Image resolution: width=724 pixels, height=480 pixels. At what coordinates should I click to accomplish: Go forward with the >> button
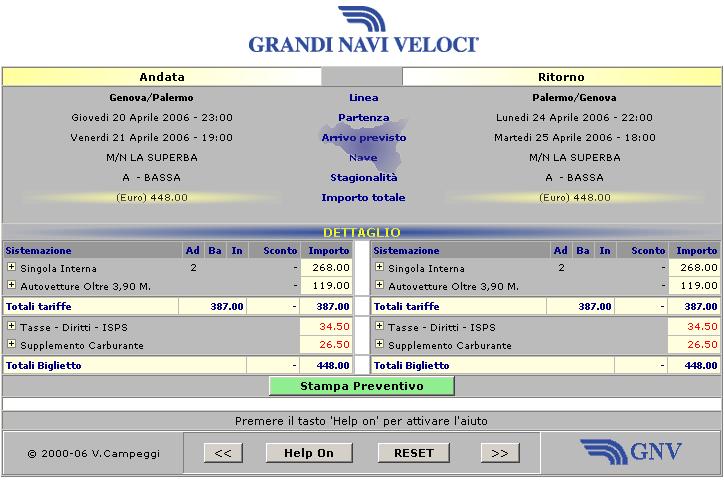point(500,453)
